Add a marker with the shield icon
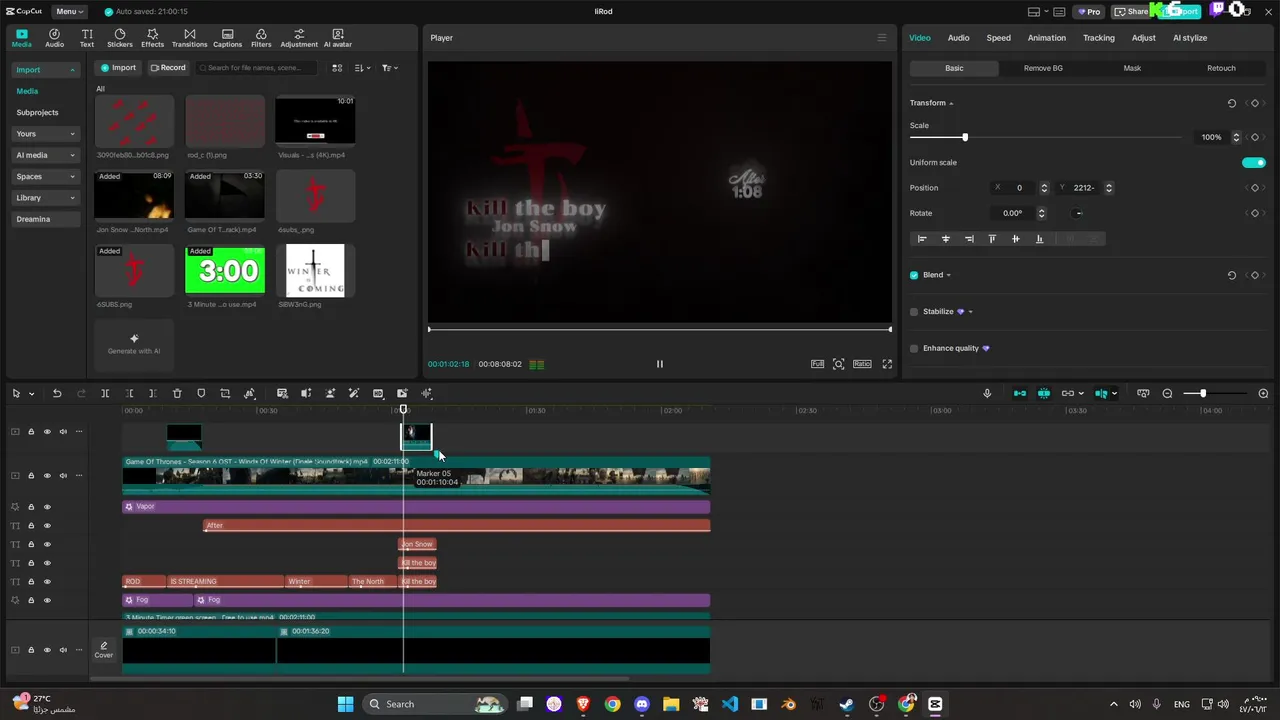Image resolution: width=1280 pixels, height=720 pixels. pos(201,394)
